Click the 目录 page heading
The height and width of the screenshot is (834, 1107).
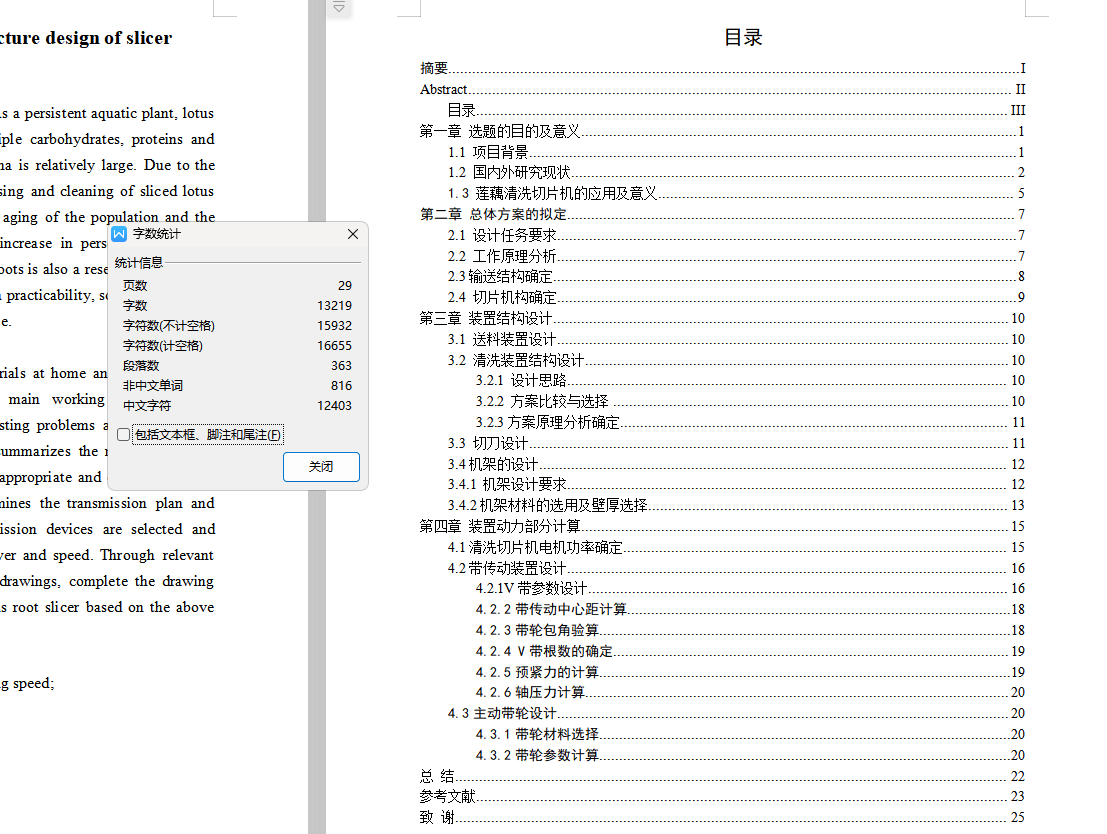(743, 37)
